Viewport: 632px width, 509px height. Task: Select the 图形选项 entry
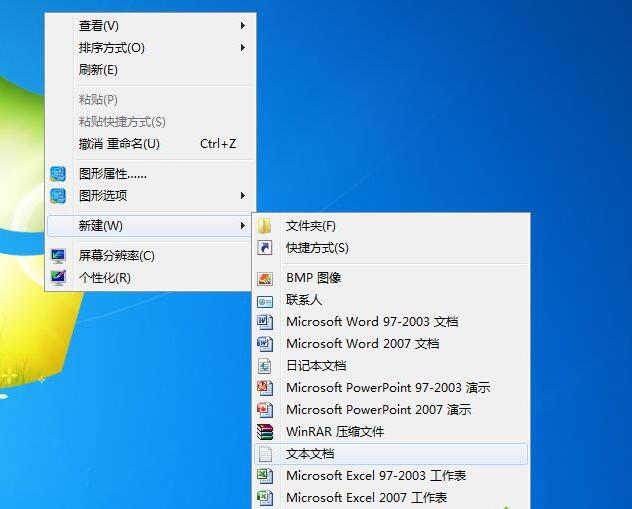click(150, 196)
